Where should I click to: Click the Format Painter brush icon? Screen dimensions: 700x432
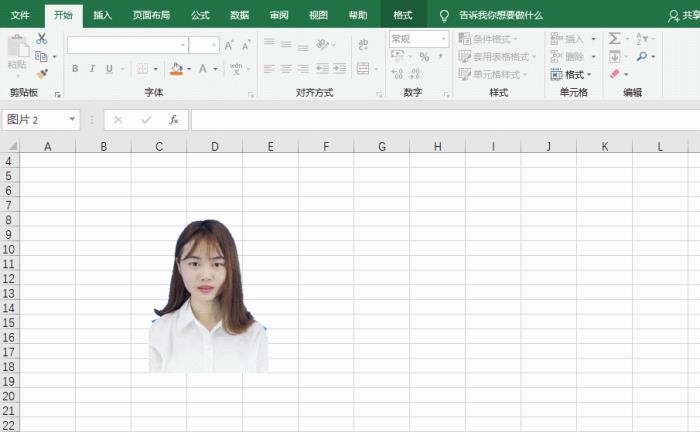[42, 73]
